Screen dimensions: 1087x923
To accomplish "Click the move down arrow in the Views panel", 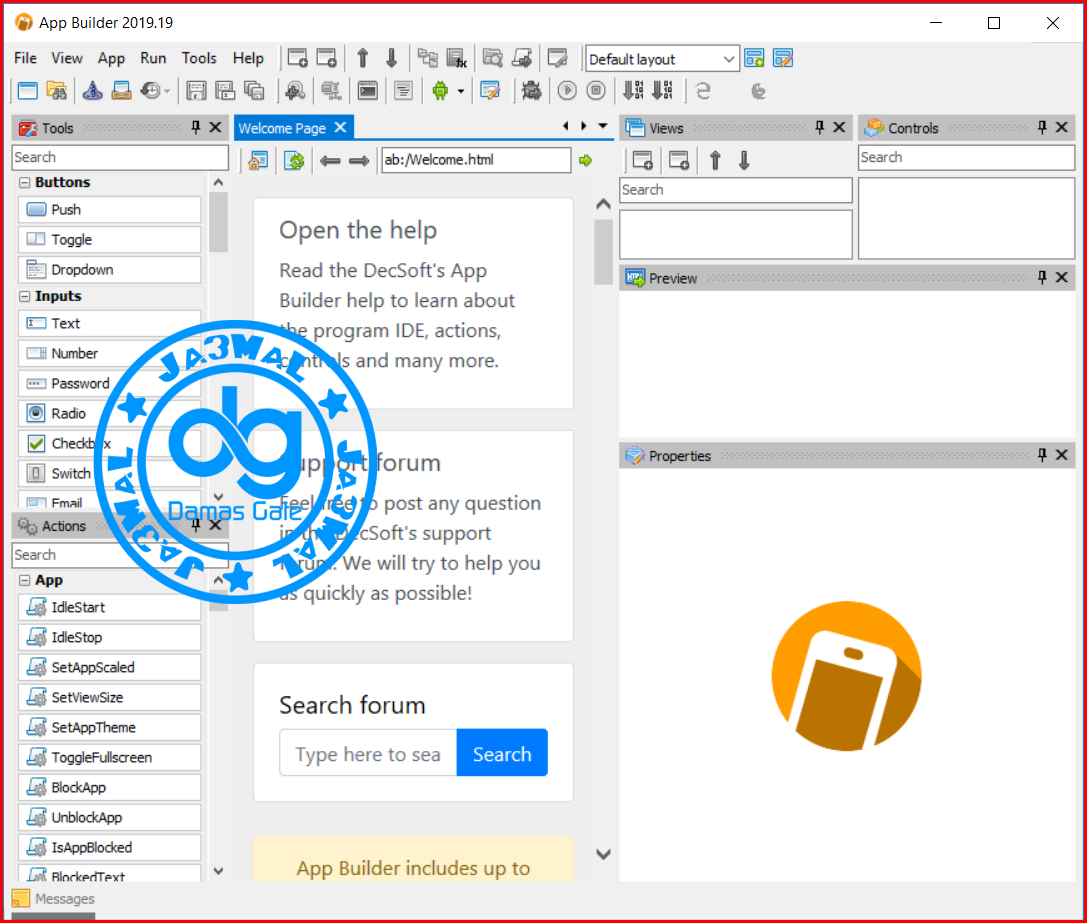I will [x=745, y=160].
